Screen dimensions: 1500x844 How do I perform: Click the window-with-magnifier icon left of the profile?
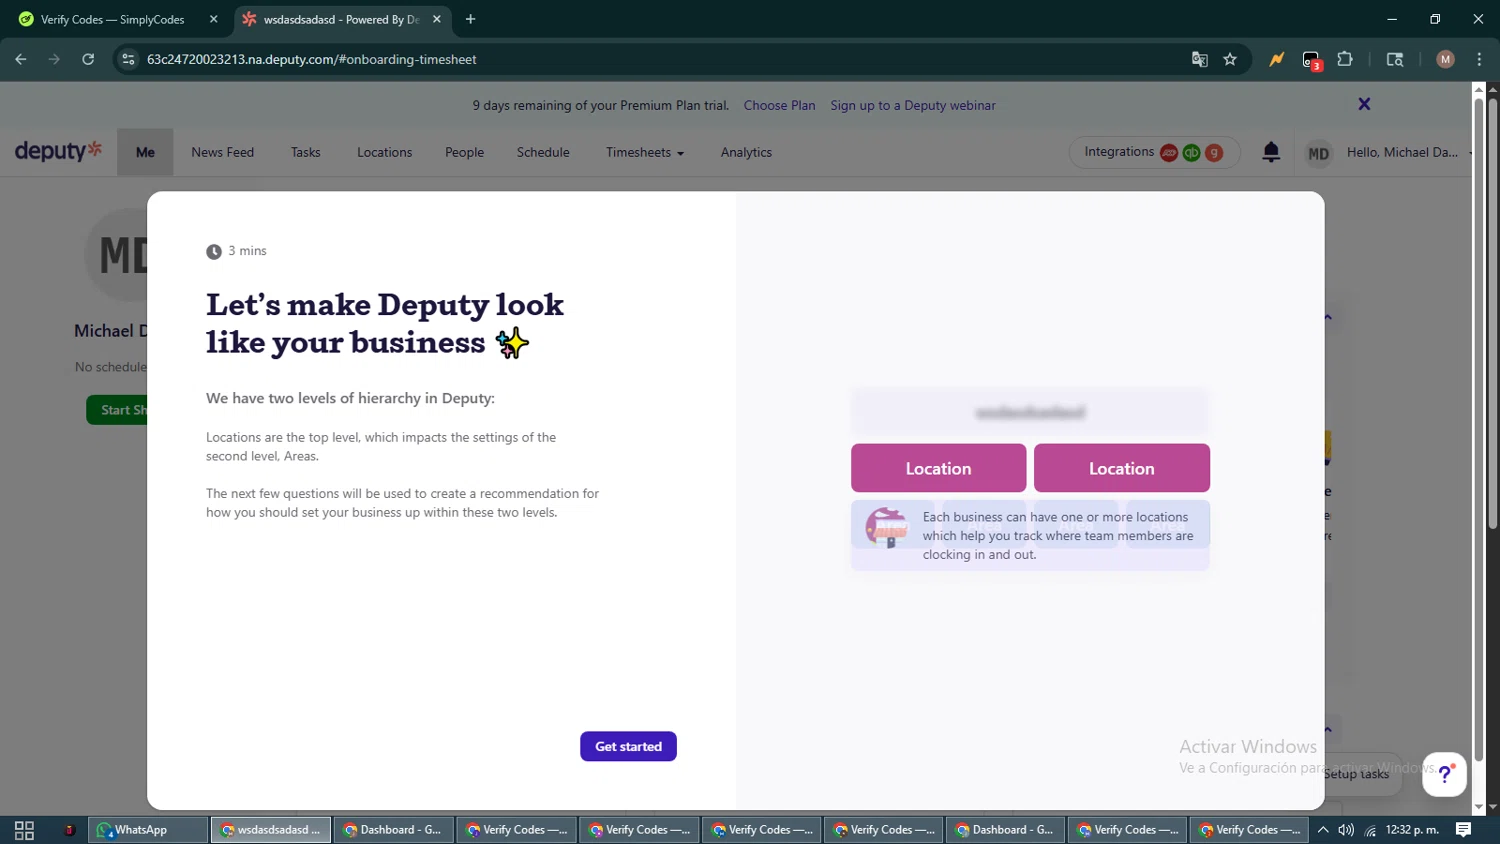[1395, 59]
